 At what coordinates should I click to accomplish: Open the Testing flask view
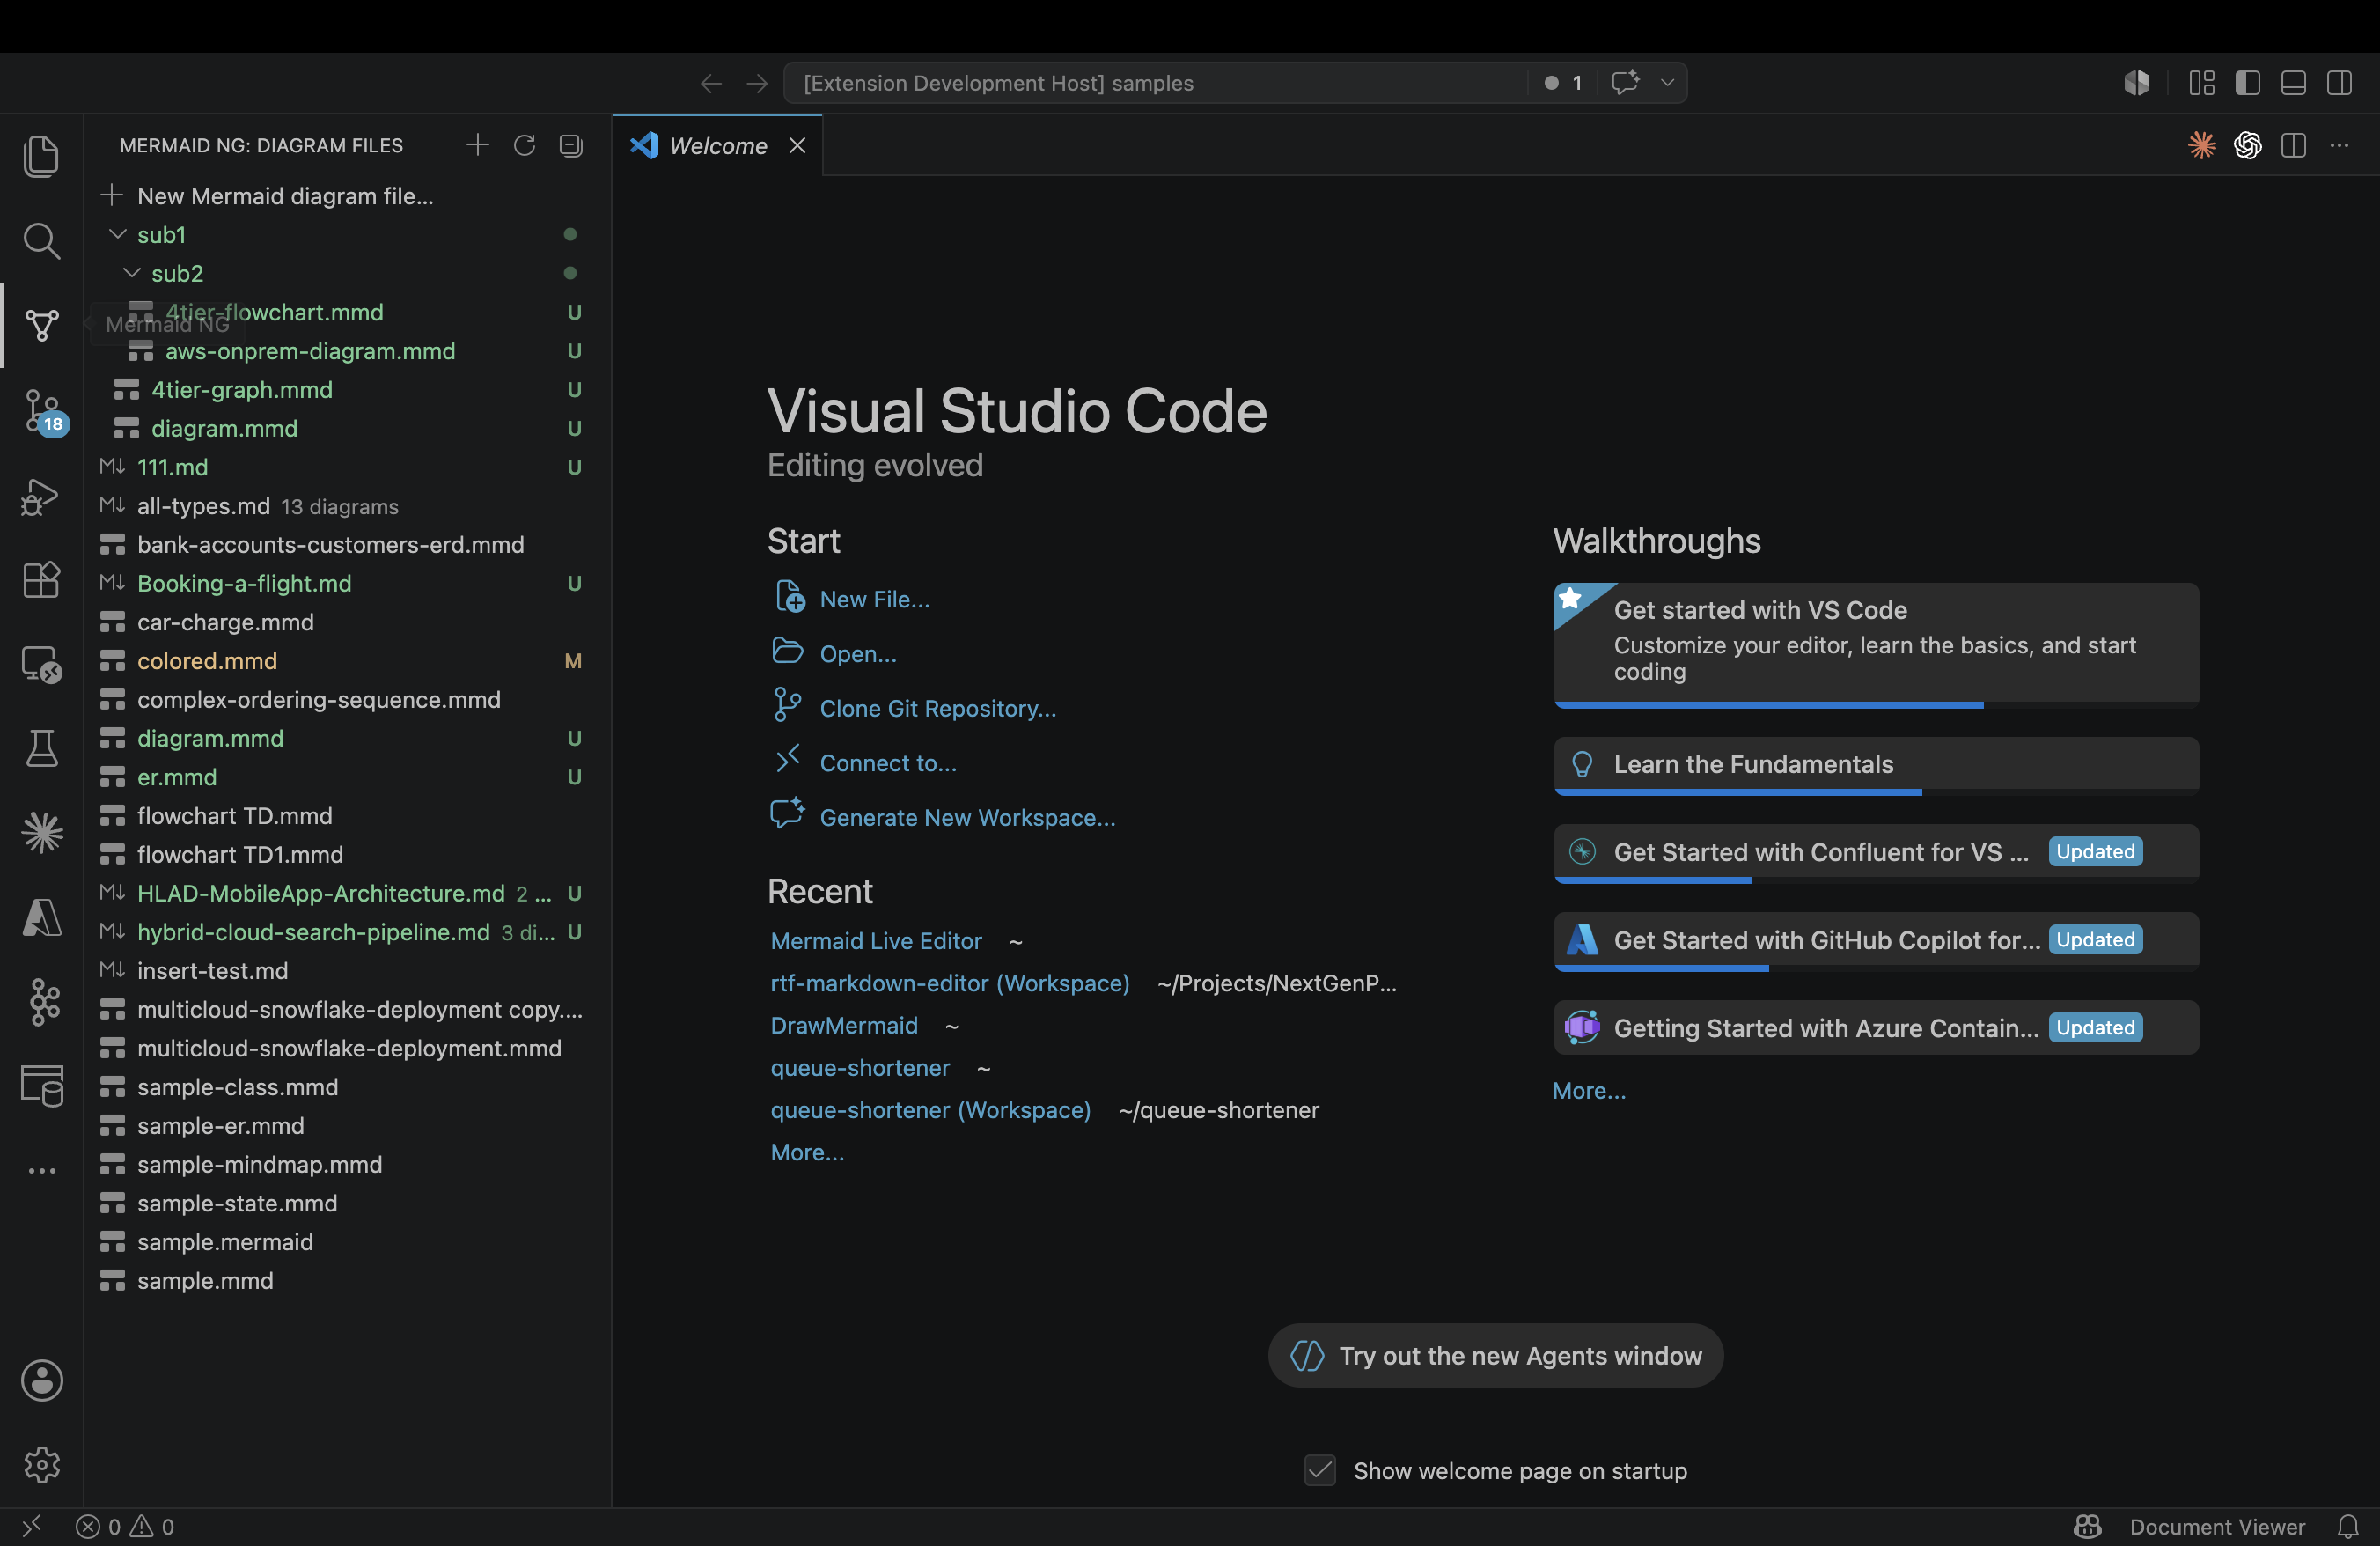[x=41, y=748]
